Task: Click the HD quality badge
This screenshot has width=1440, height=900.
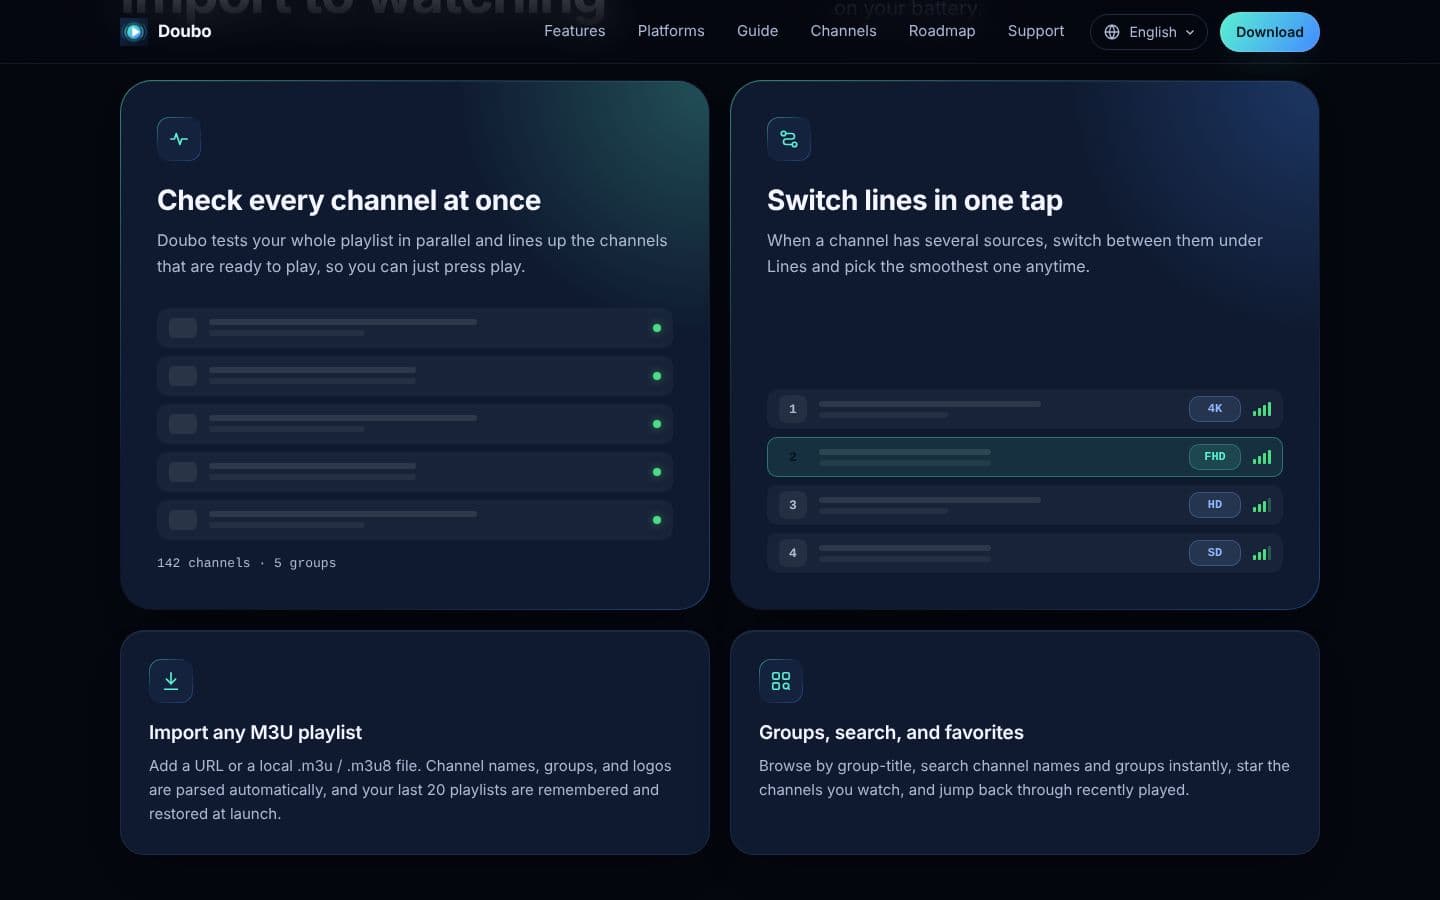Action: click(x=1215, y=504)
